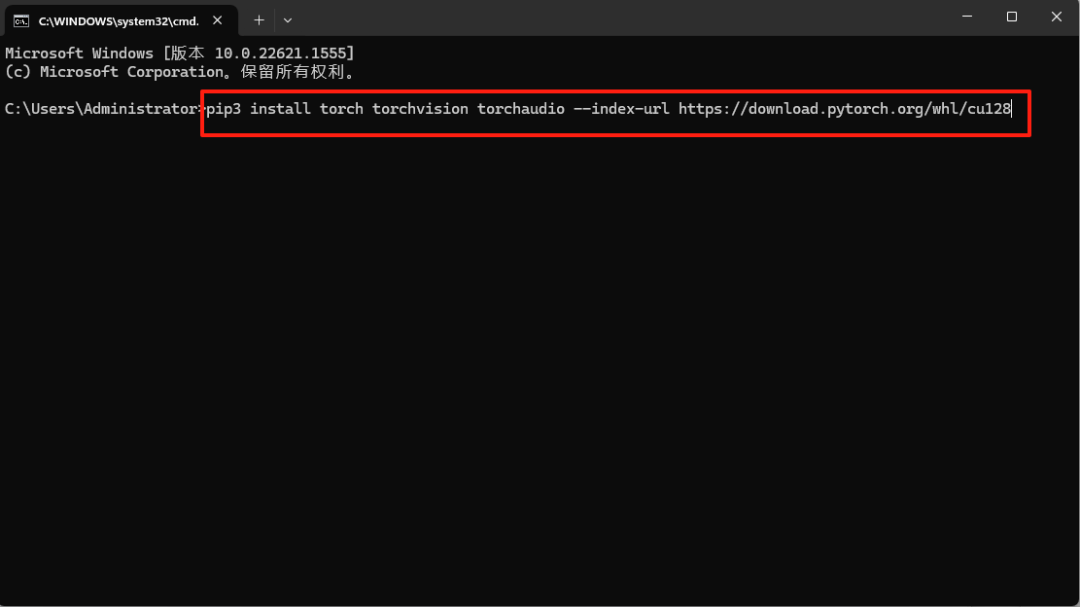Viewport: 1080px width, 607px height.
Task: Click the Microsoft Windows version line
Action: [x=180, y=53]
